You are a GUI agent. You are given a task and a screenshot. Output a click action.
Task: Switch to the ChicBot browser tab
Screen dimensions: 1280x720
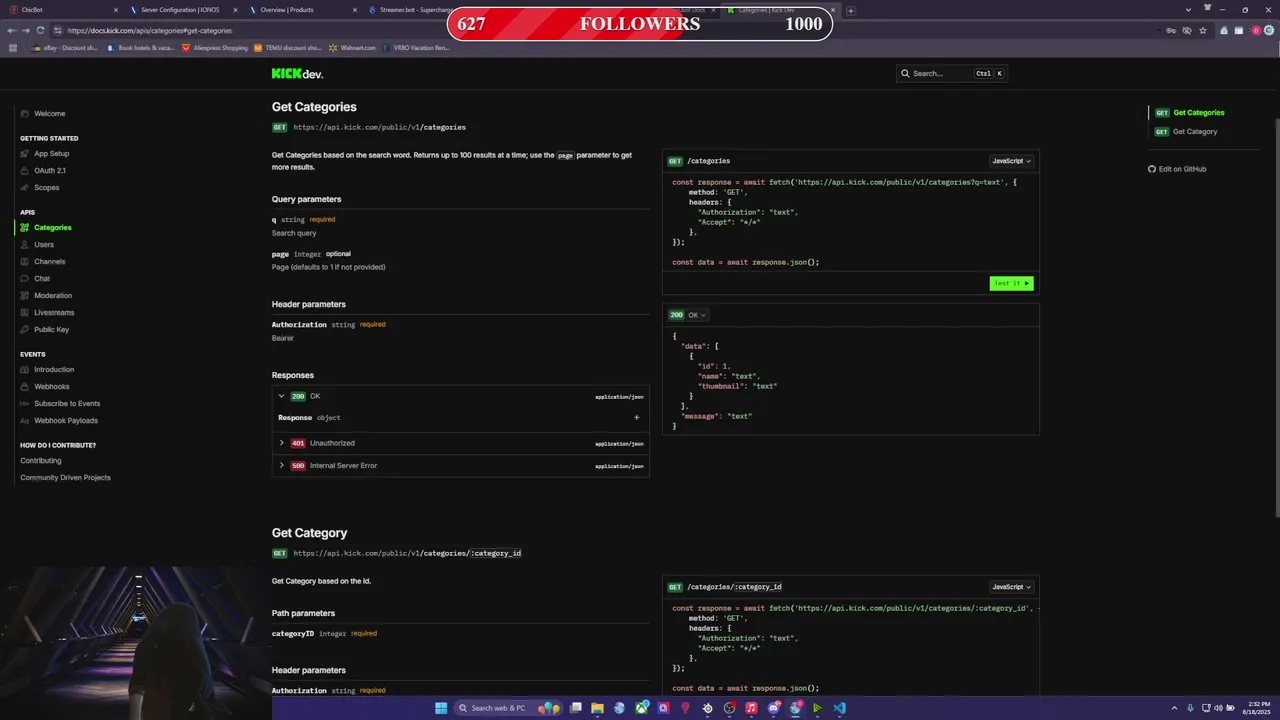click(x=62, y=10)
